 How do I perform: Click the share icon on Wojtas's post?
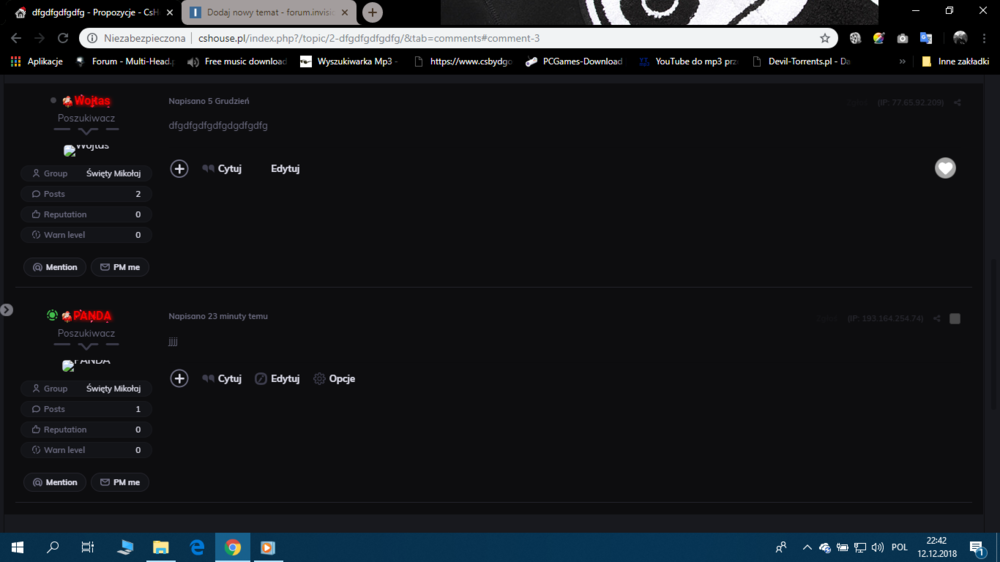click(957, 103)
